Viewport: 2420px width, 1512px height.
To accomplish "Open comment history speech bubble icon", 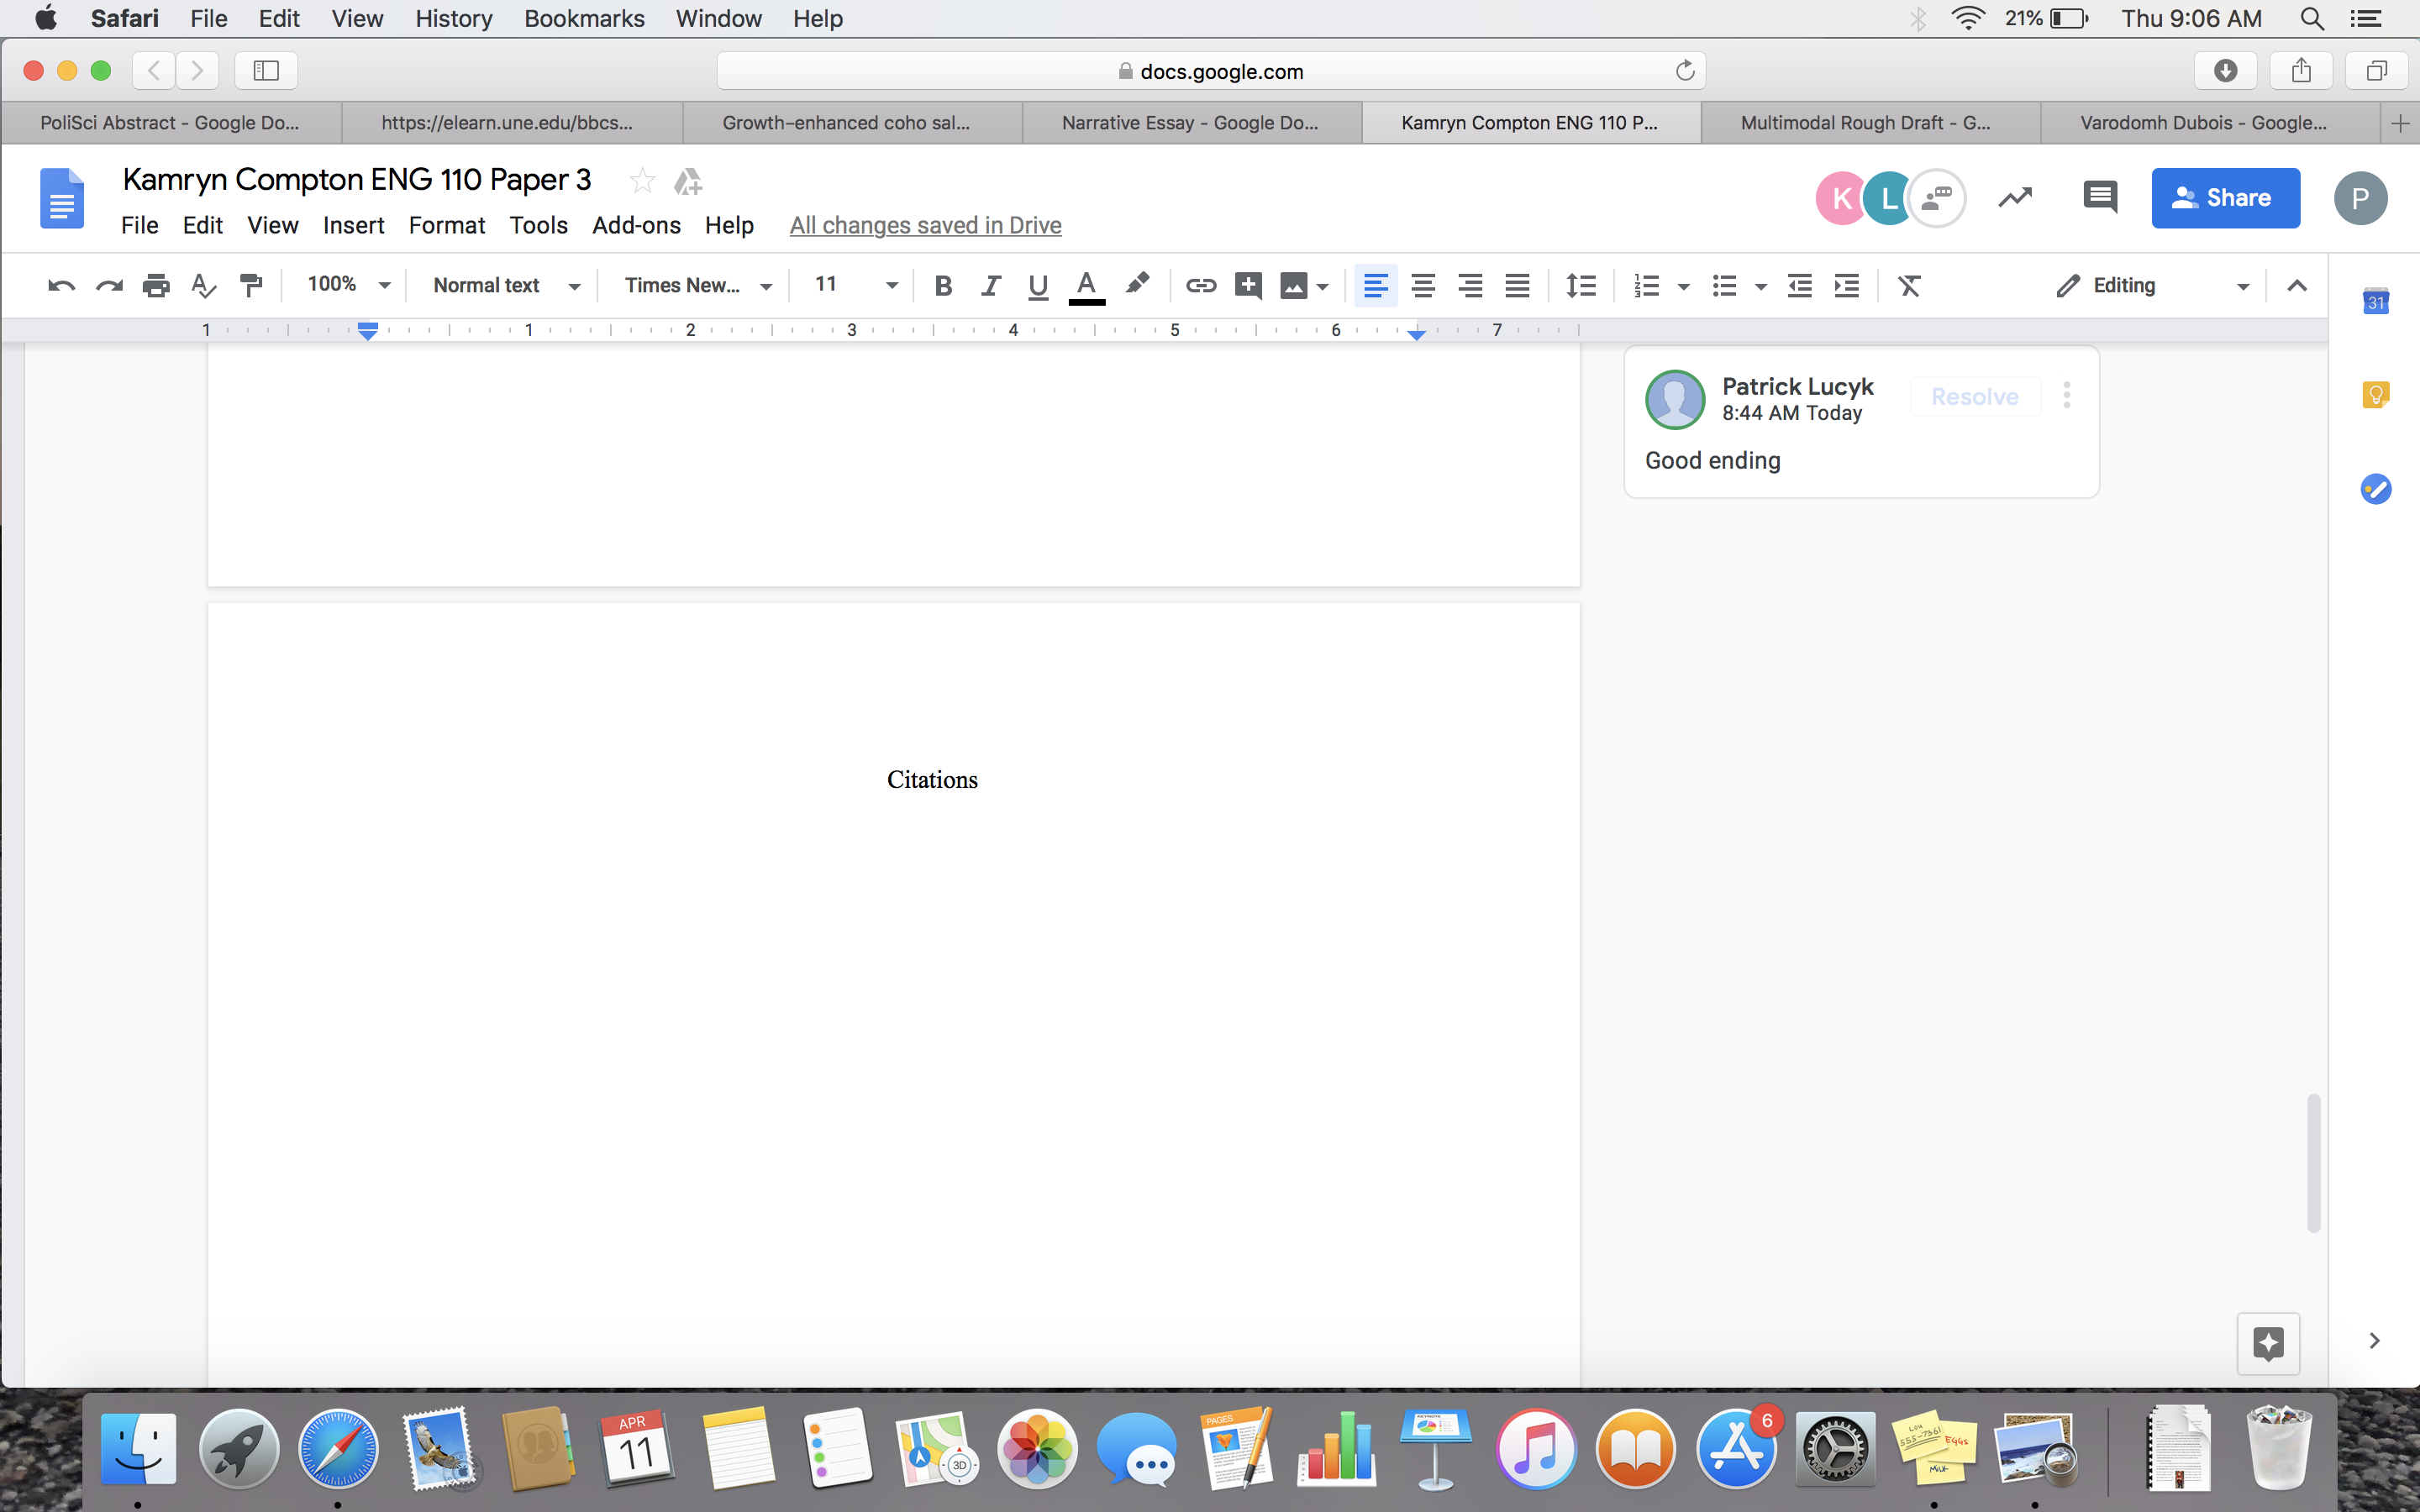I will point(2099,197).
